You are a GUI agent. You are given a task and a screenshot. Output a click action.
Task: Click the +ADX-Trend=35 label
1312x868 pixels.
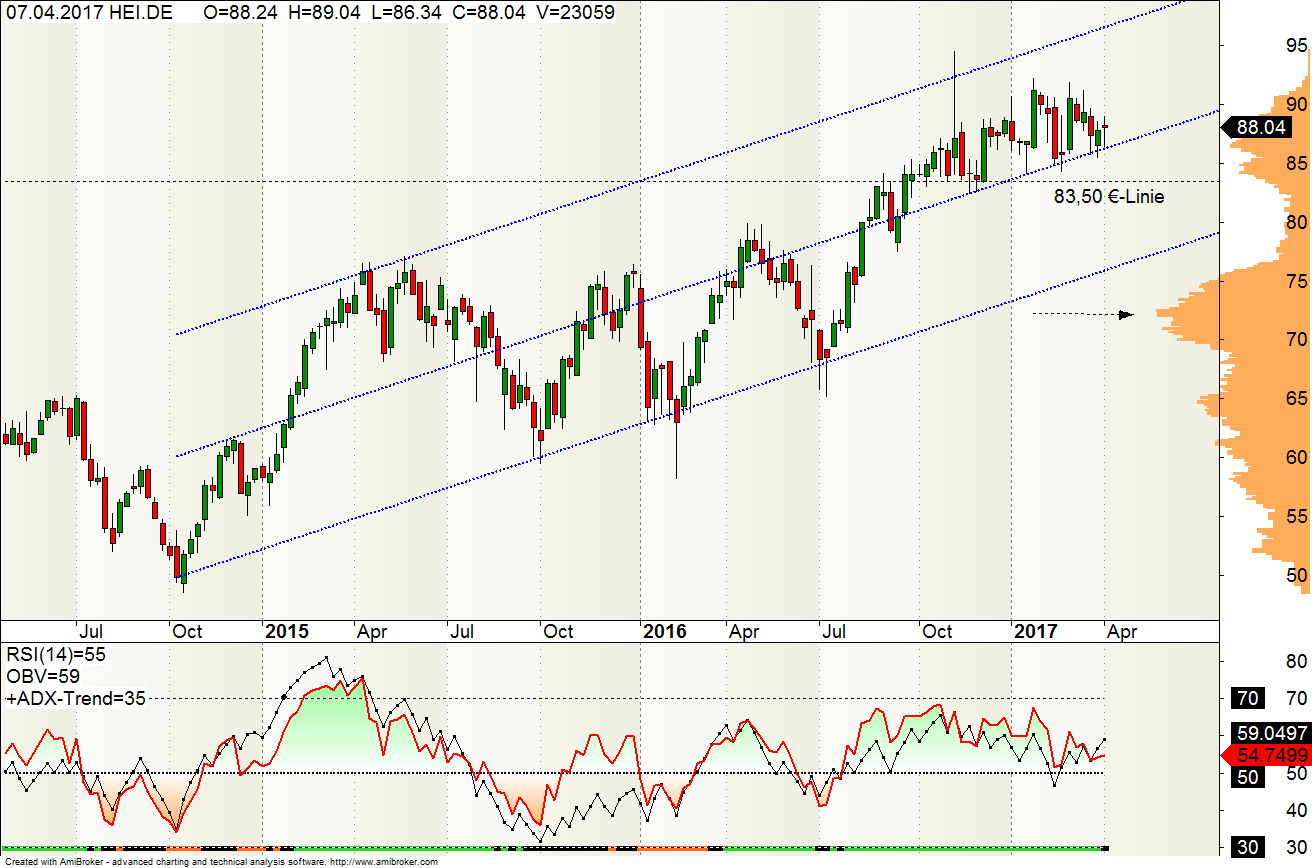tap(76, 698)
